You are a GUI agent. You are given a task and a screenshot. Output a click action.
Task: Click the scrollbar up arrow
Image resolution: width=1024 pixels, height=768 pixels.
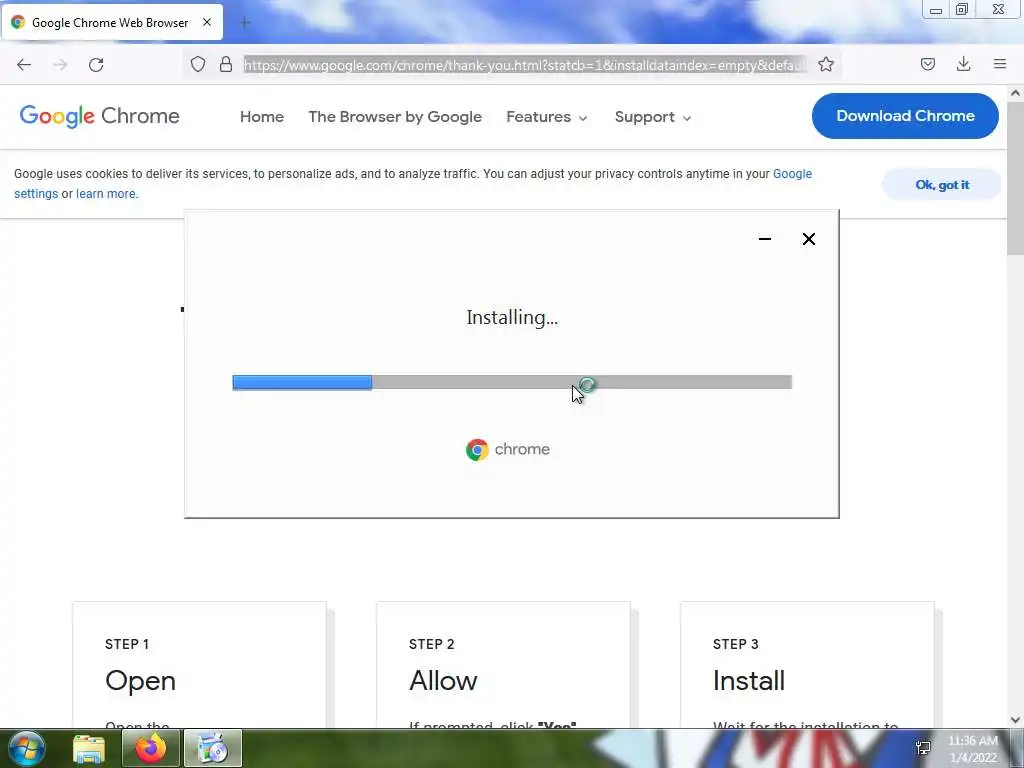tap(1015, 93)
